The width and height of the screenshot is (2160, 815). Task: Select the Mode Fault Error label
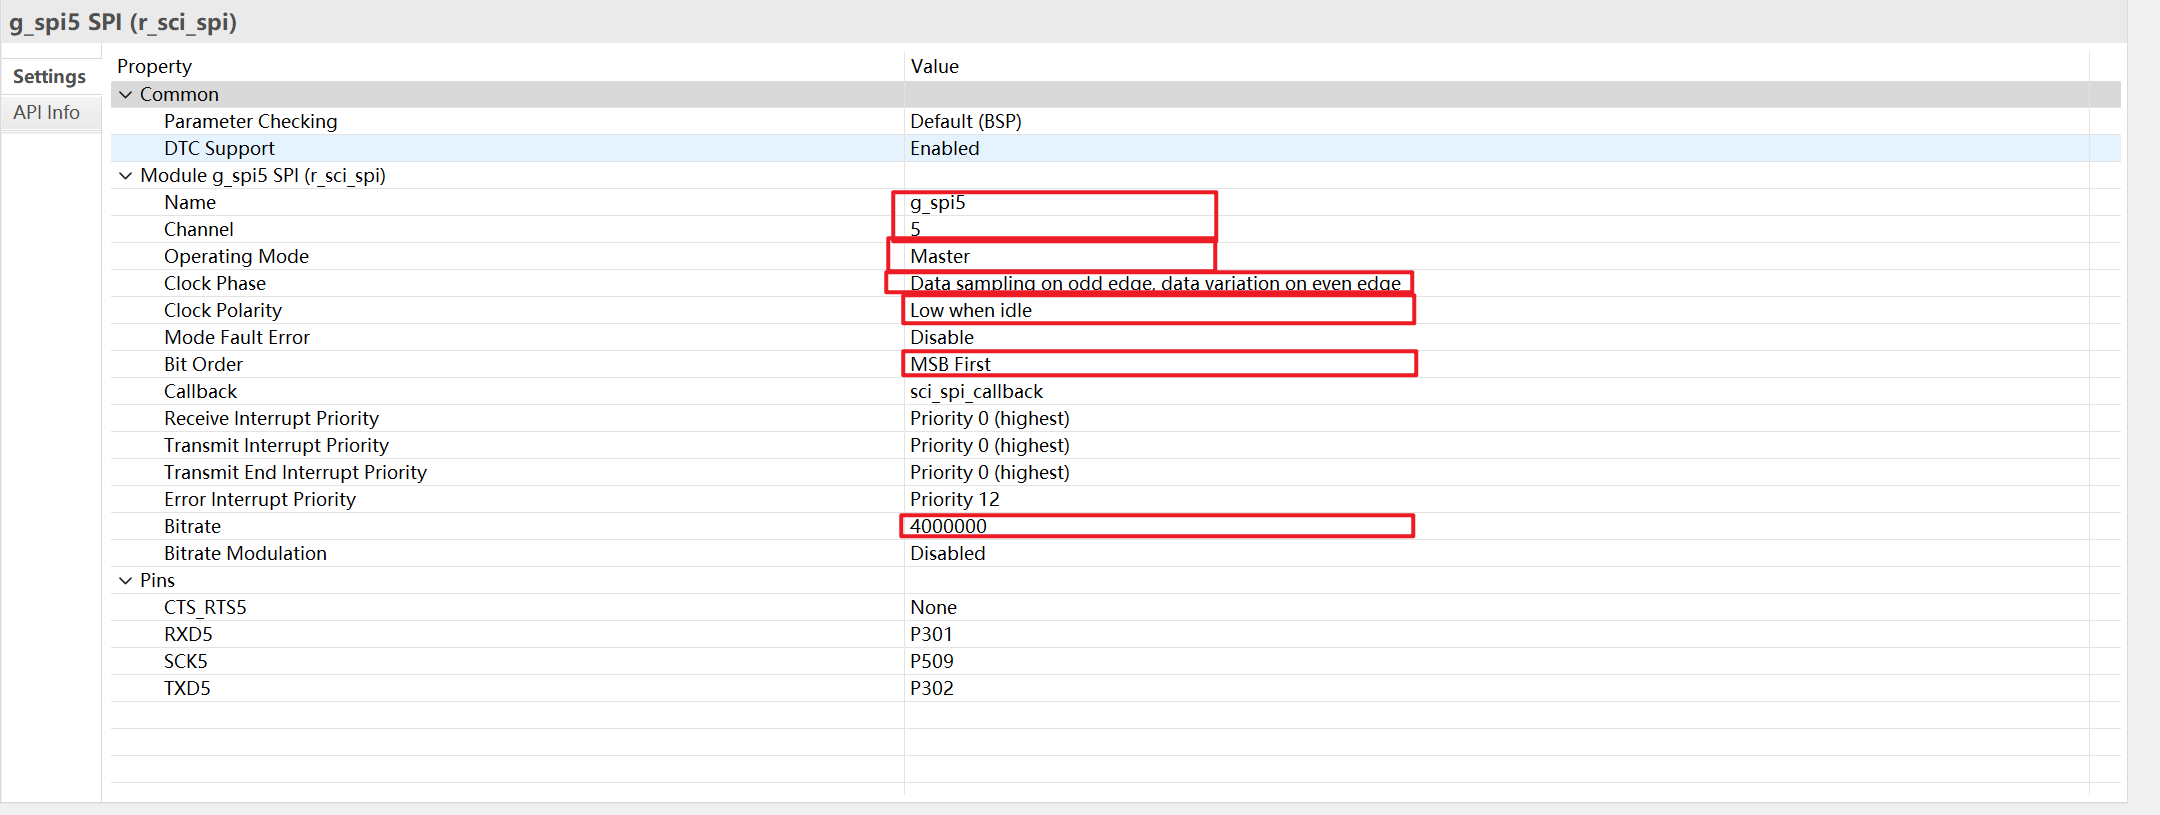pos(237,338)
